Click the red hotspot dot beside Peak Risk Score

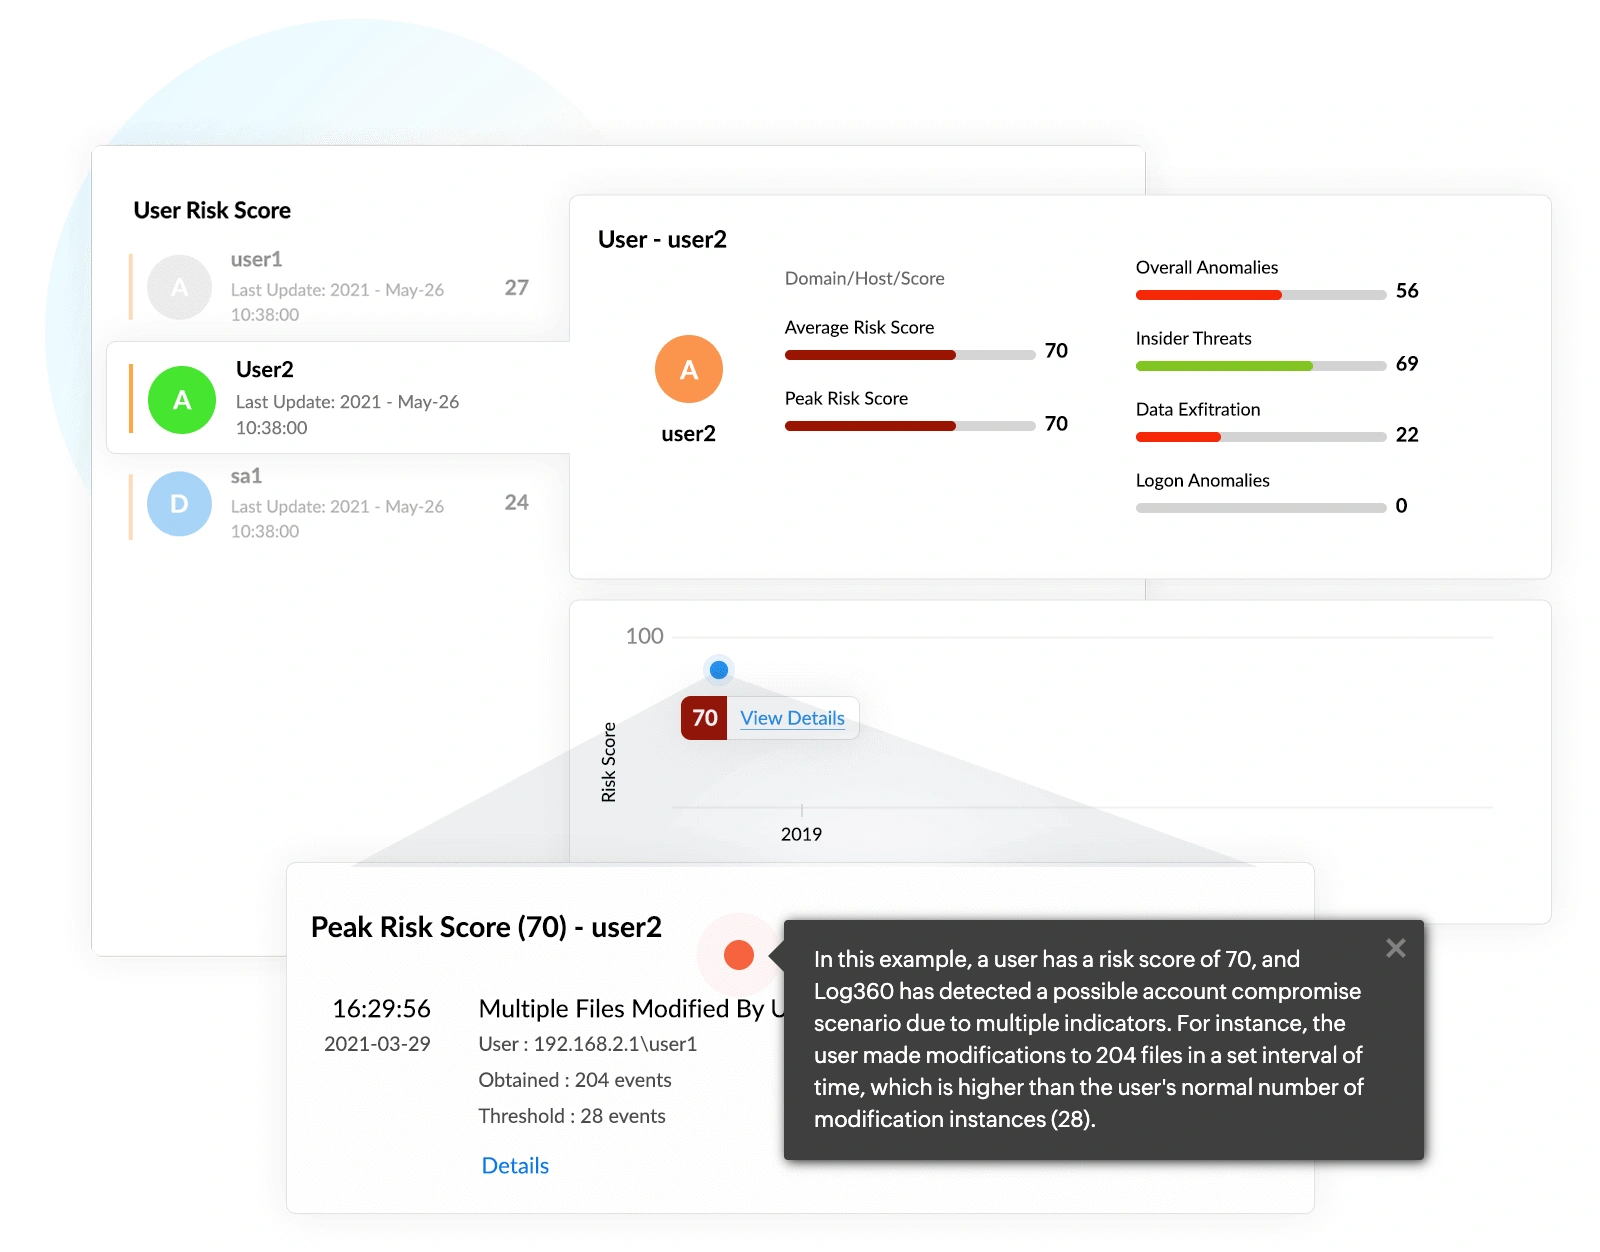739,955
